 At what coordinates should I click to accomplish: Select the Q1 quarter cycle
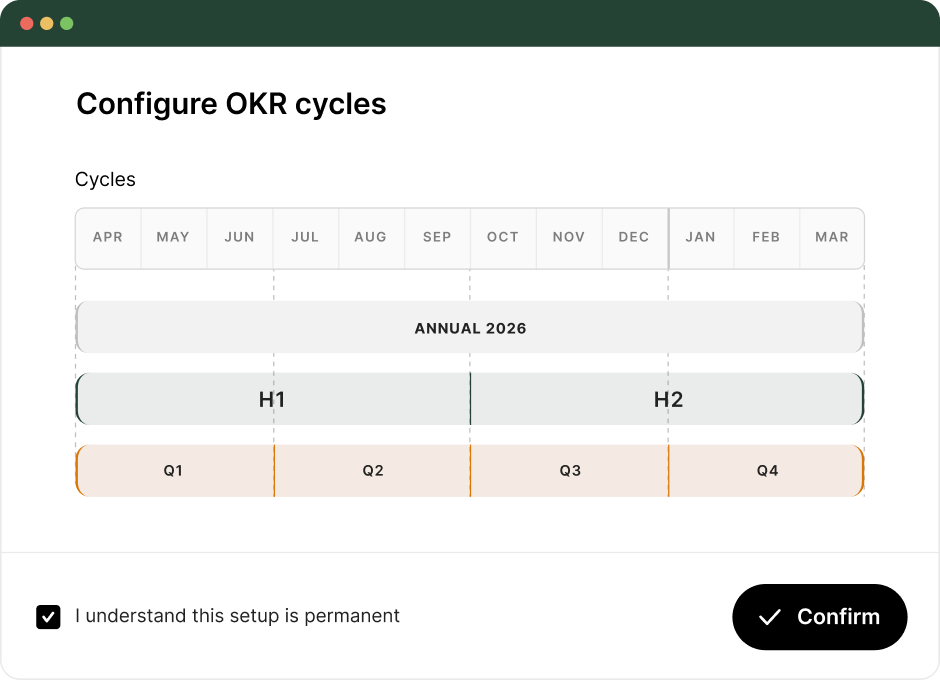175,471
